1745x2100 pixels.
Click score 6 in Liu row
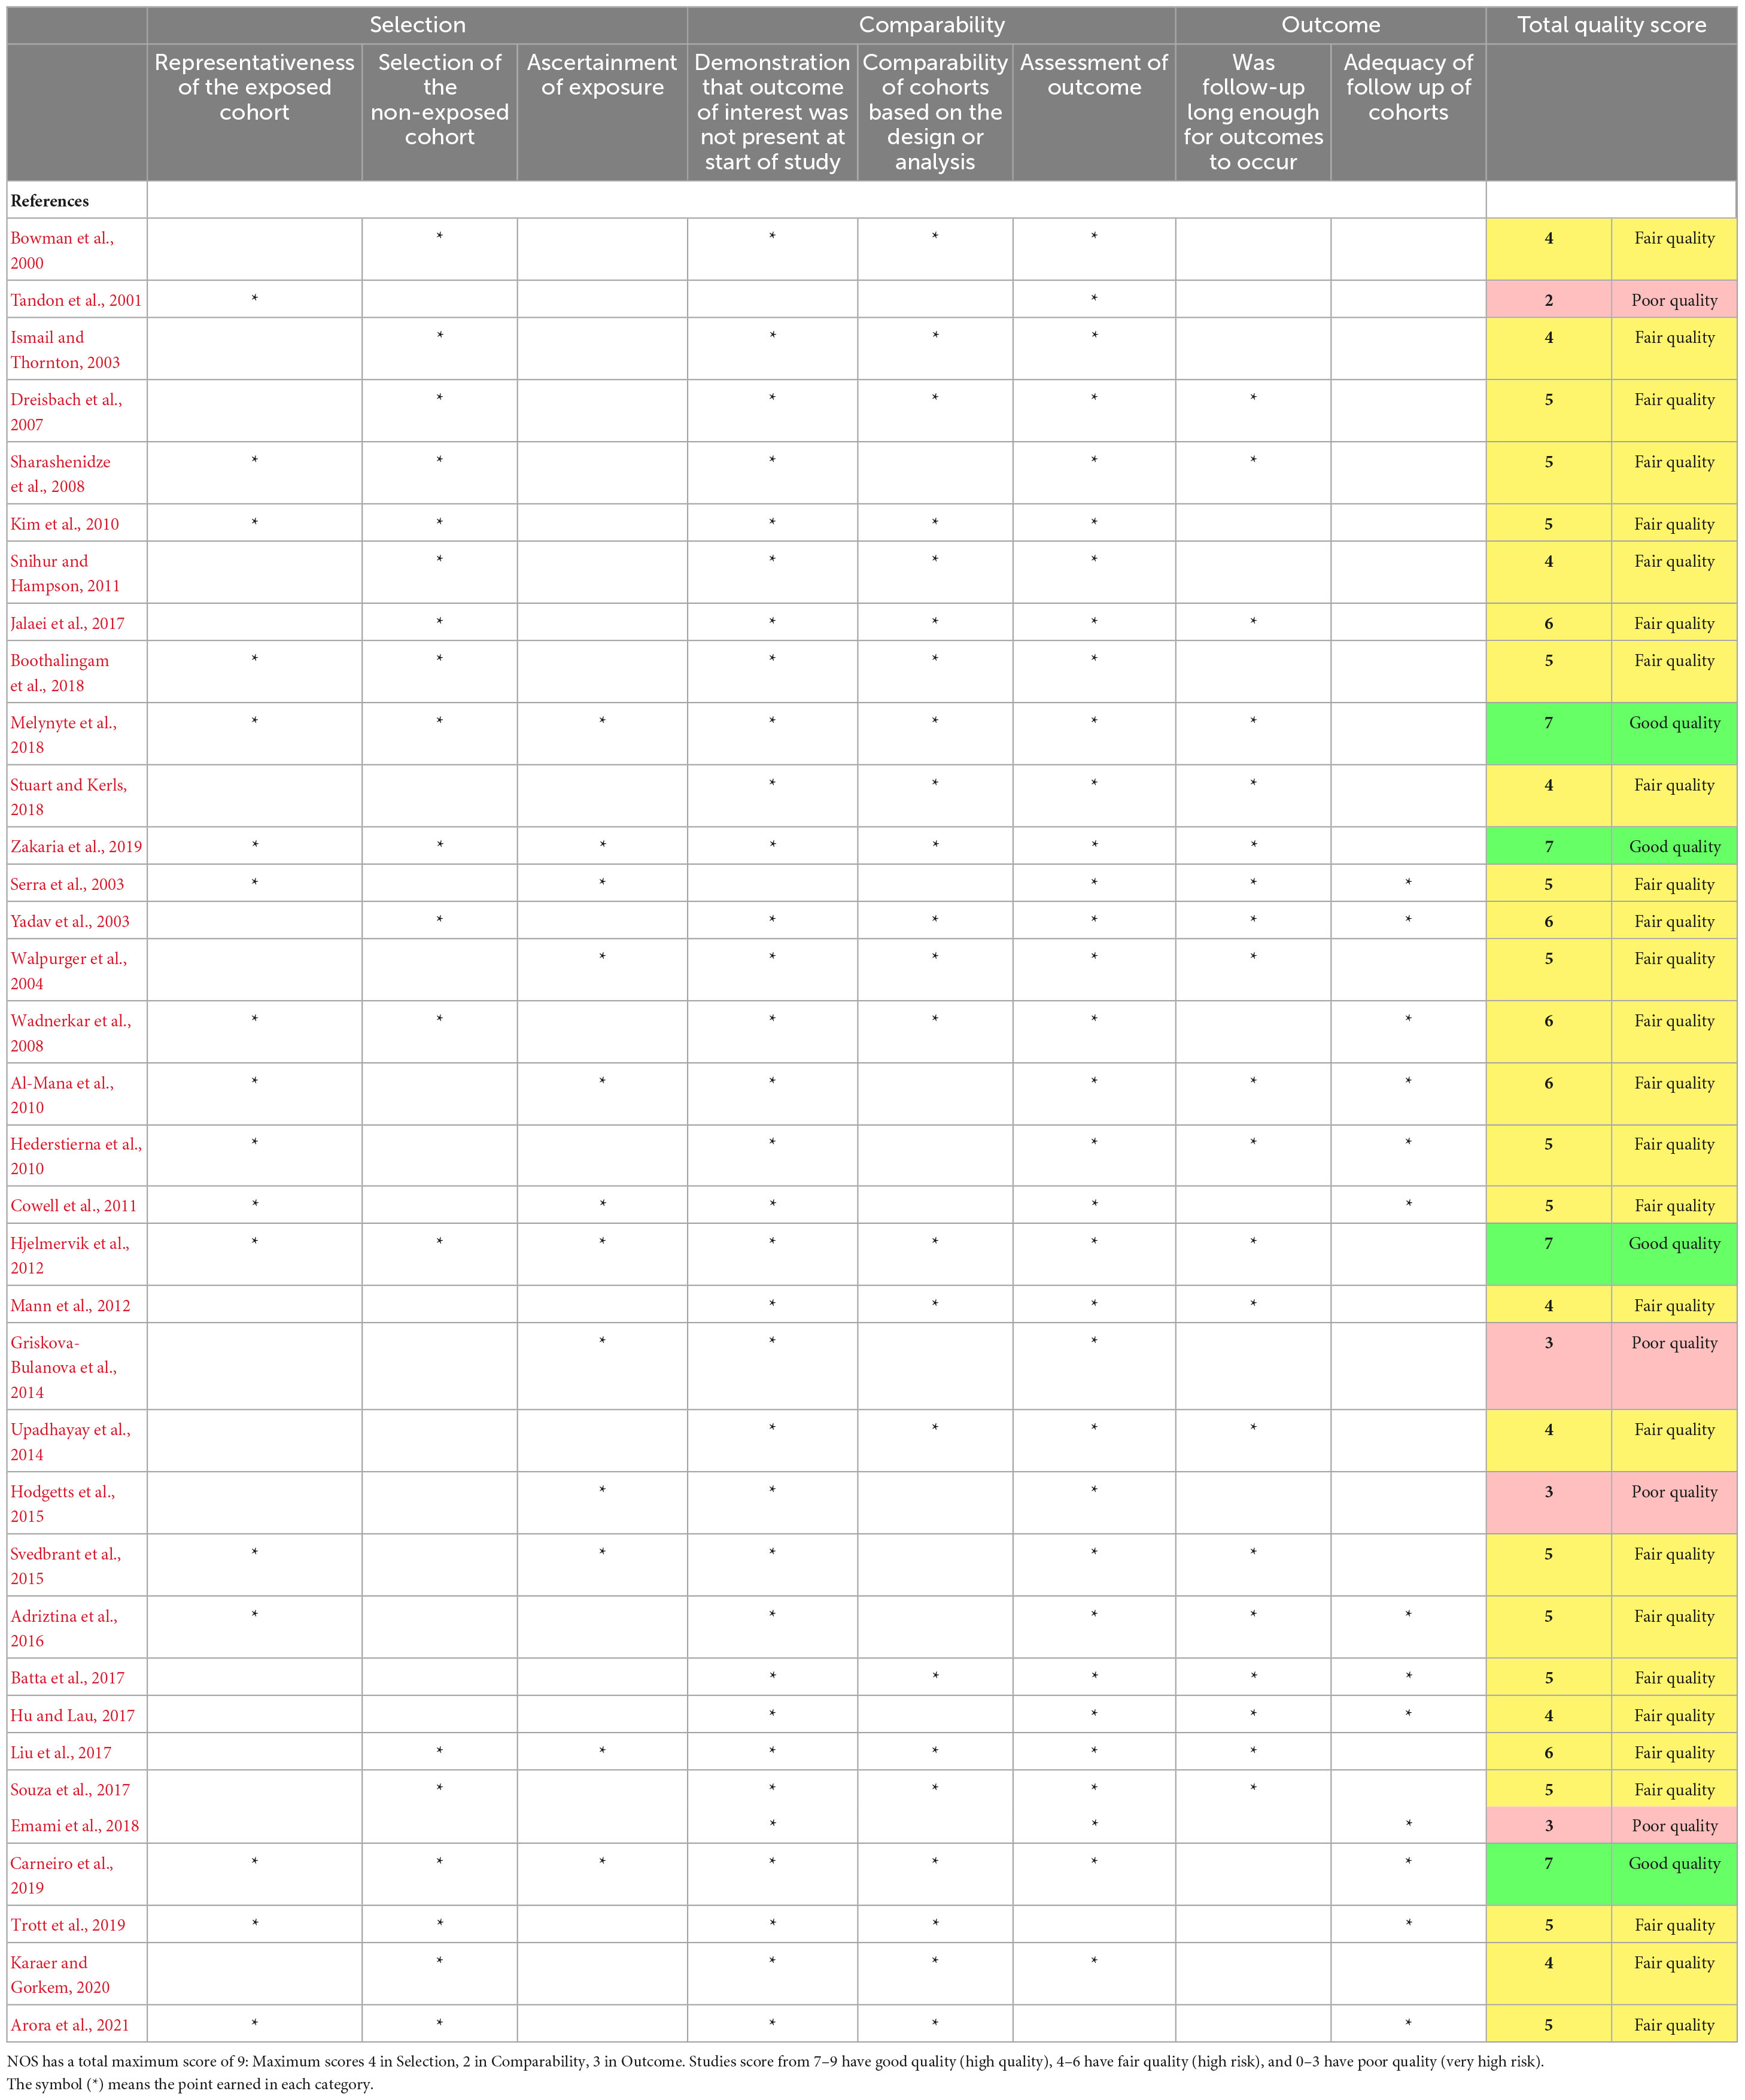click(x=1549, y=1752)
